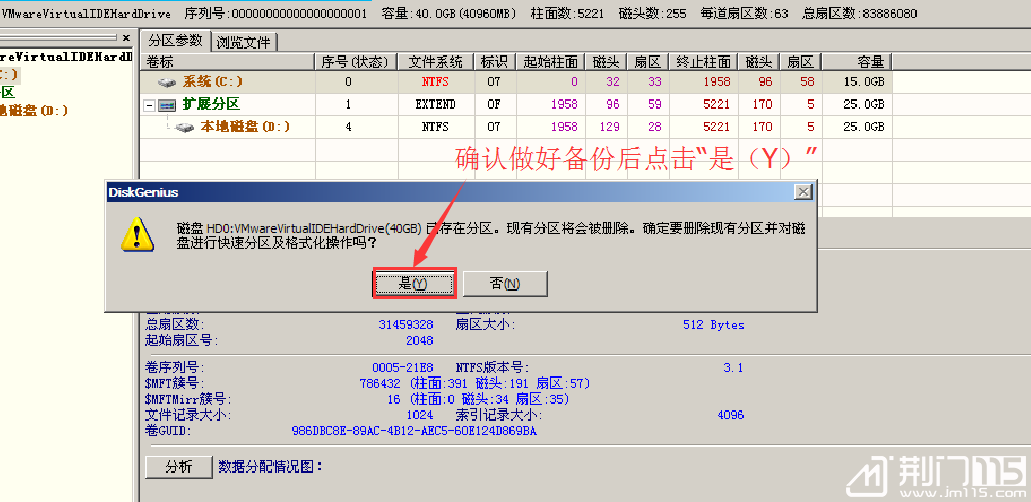Click the $MFT簇号 value 786432
Screen dimensions: 1031x502
point(380,383)
